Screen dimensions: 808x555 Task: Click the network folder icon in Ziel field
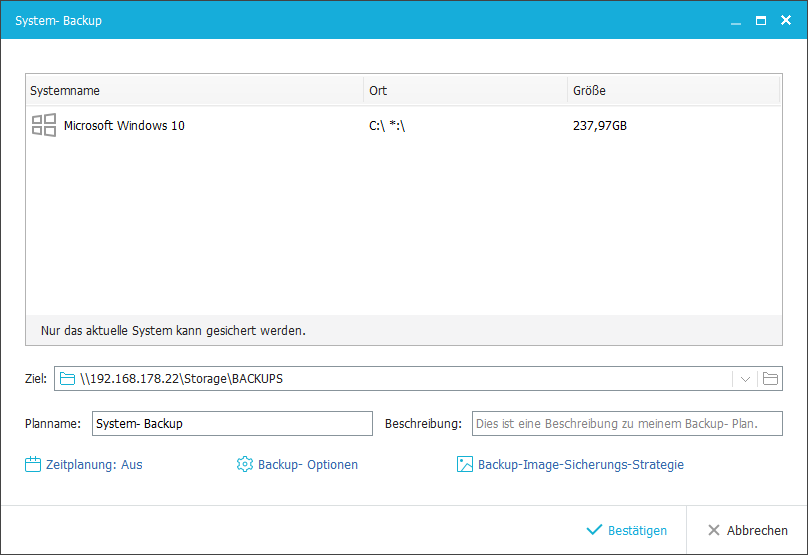coord(67,379)
